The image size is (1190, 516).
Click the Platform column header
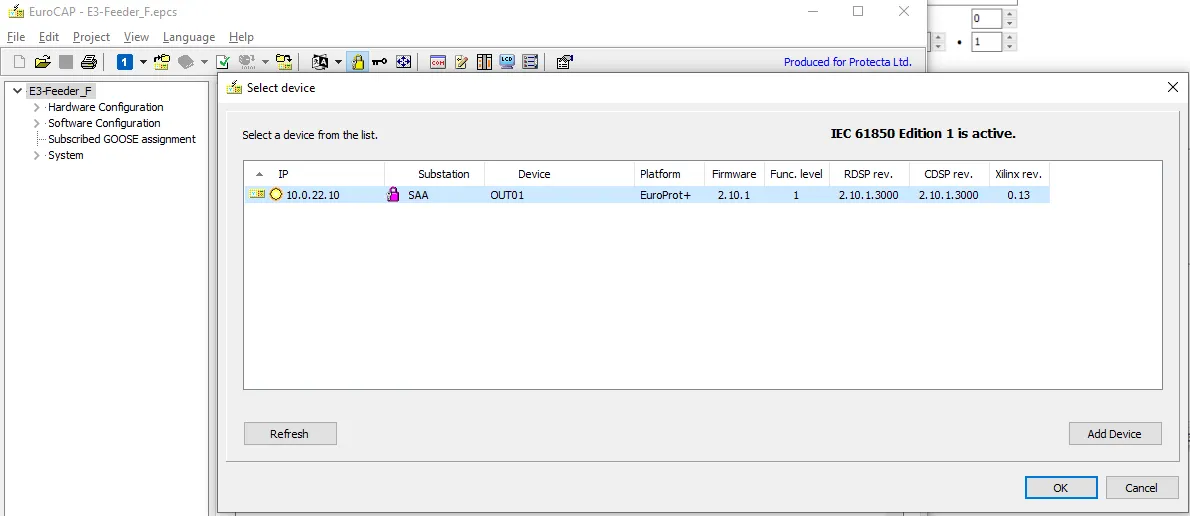(669, 174)
